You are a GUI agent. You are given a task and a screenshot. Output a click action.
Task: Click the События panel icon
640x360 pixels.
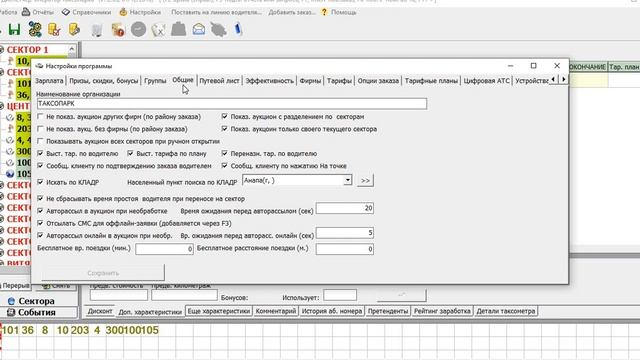[11, 312]
